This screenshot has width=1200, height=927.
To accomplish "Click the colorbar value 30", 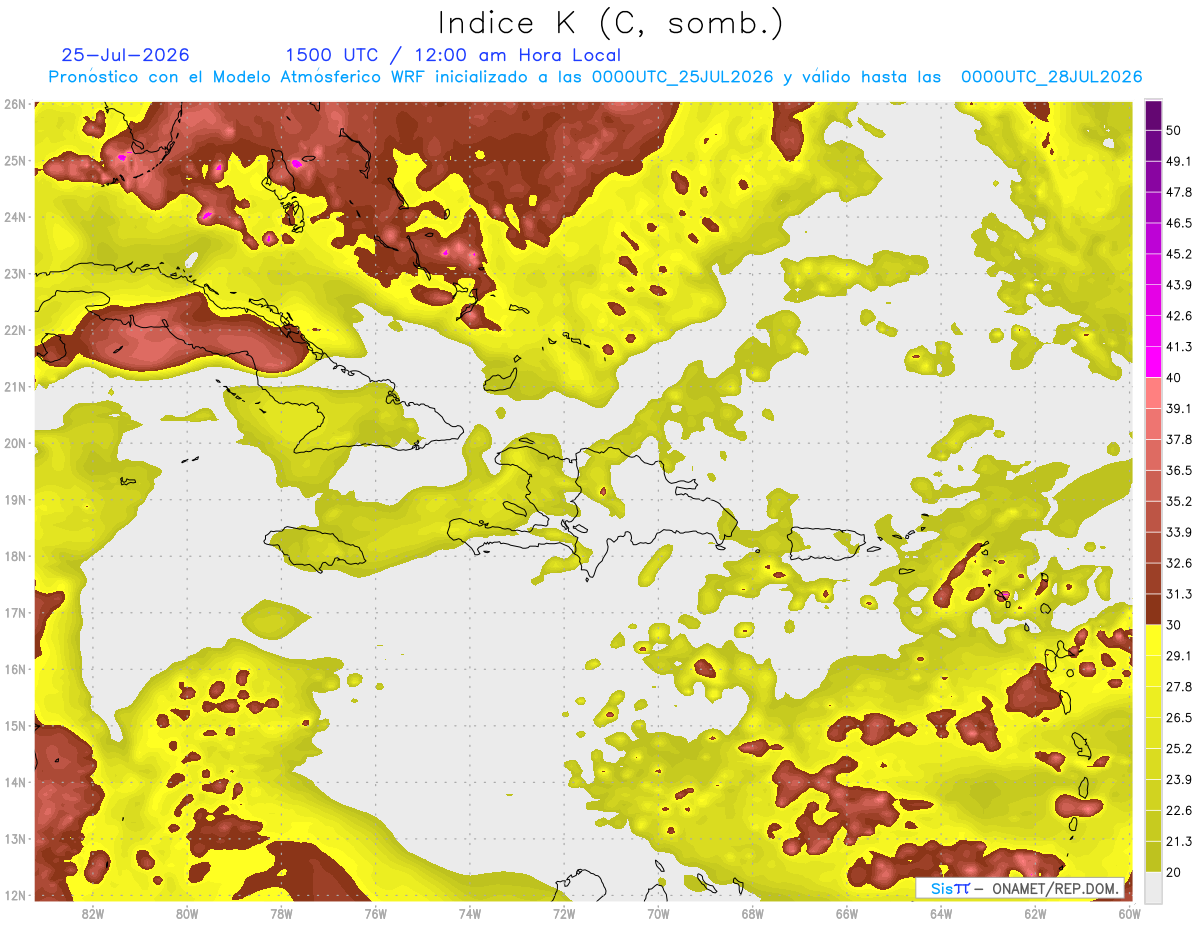I will point(1174,625).
